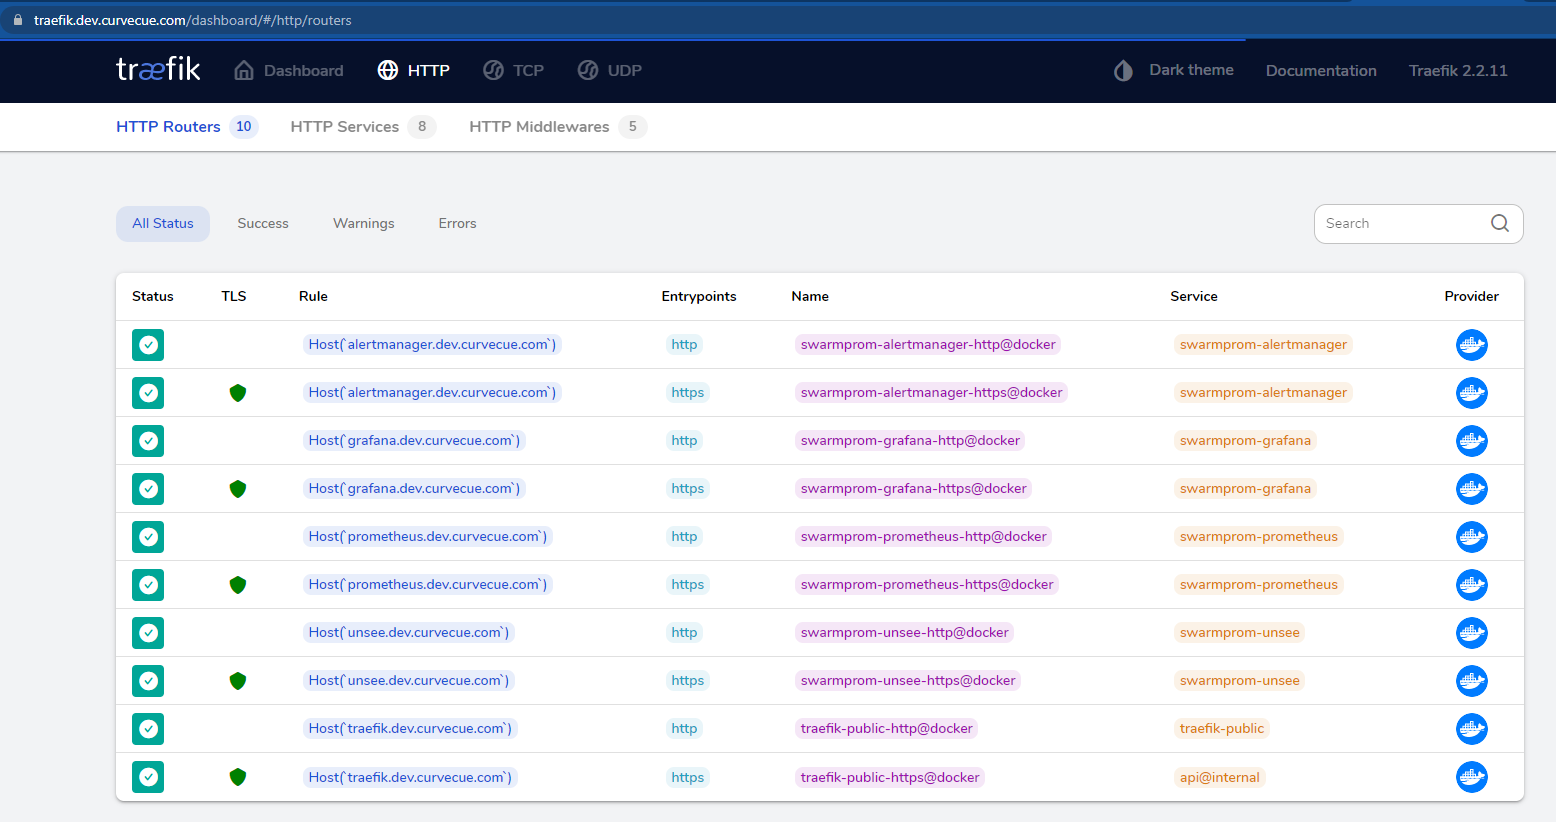The width and height of the screenshot is (1556, 822).
Task: Click the api@internal service tag
Action: pos(1220,777)
